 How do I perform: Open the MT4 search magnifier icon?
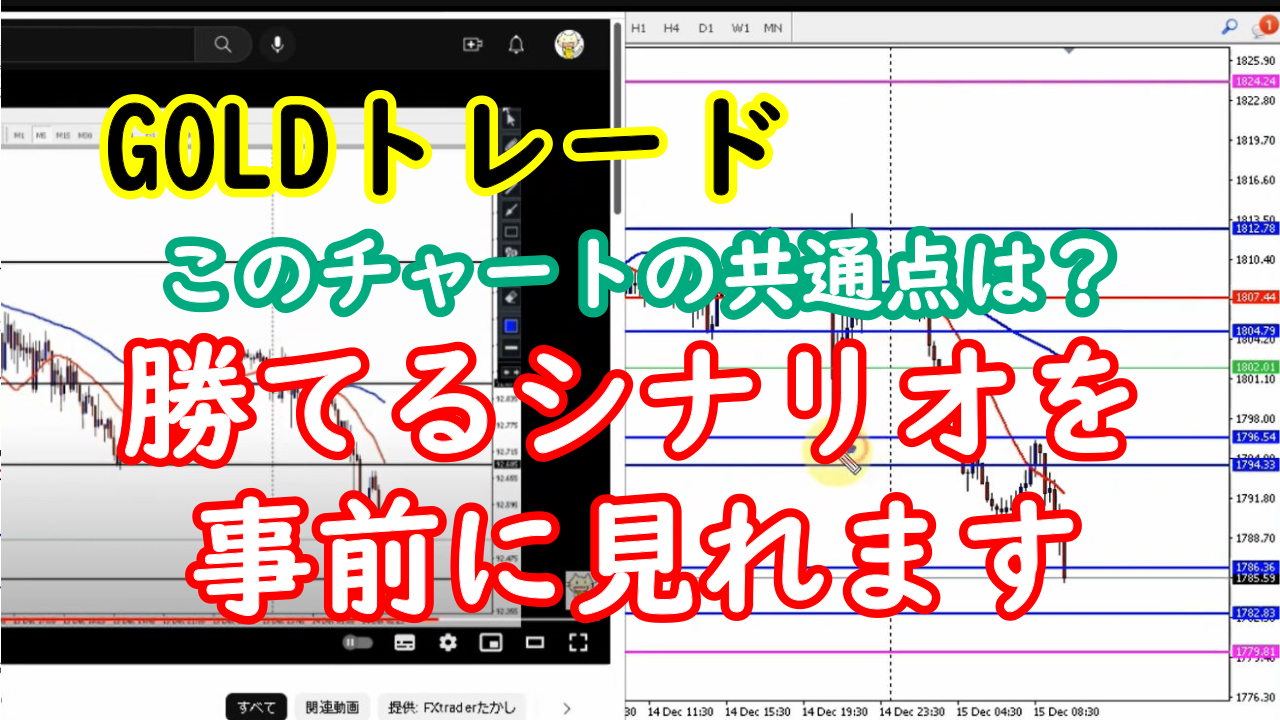(x=1230, y=28)
